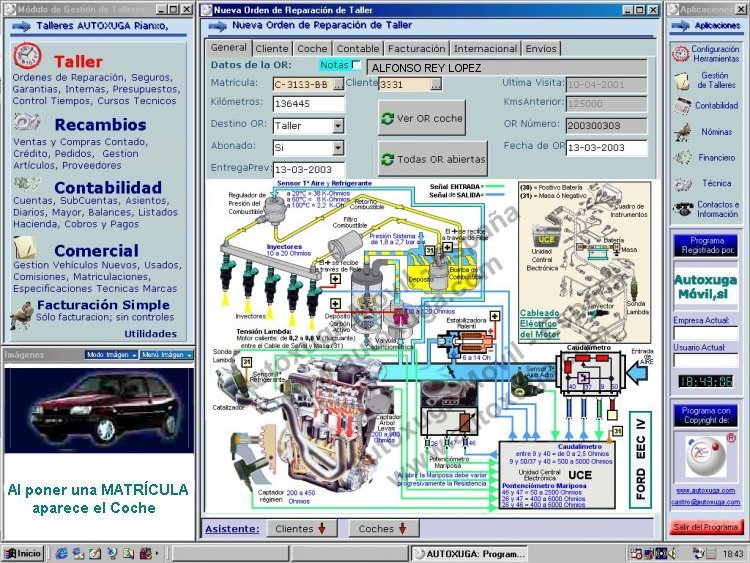Switch to the Cliente tab

(x=272, y=48)
